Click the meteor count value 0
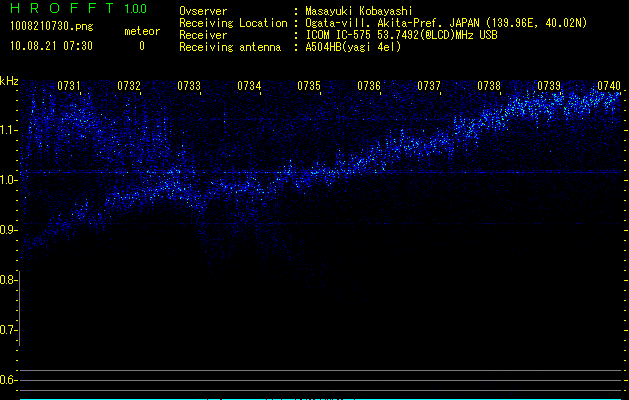Viewport: 629px width, 400px height. click(x=142, y=46)
